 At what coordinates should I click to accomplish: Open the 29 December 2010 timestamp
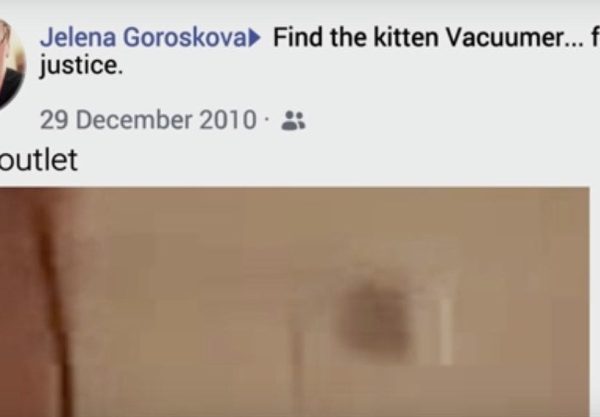pos(148,120)
